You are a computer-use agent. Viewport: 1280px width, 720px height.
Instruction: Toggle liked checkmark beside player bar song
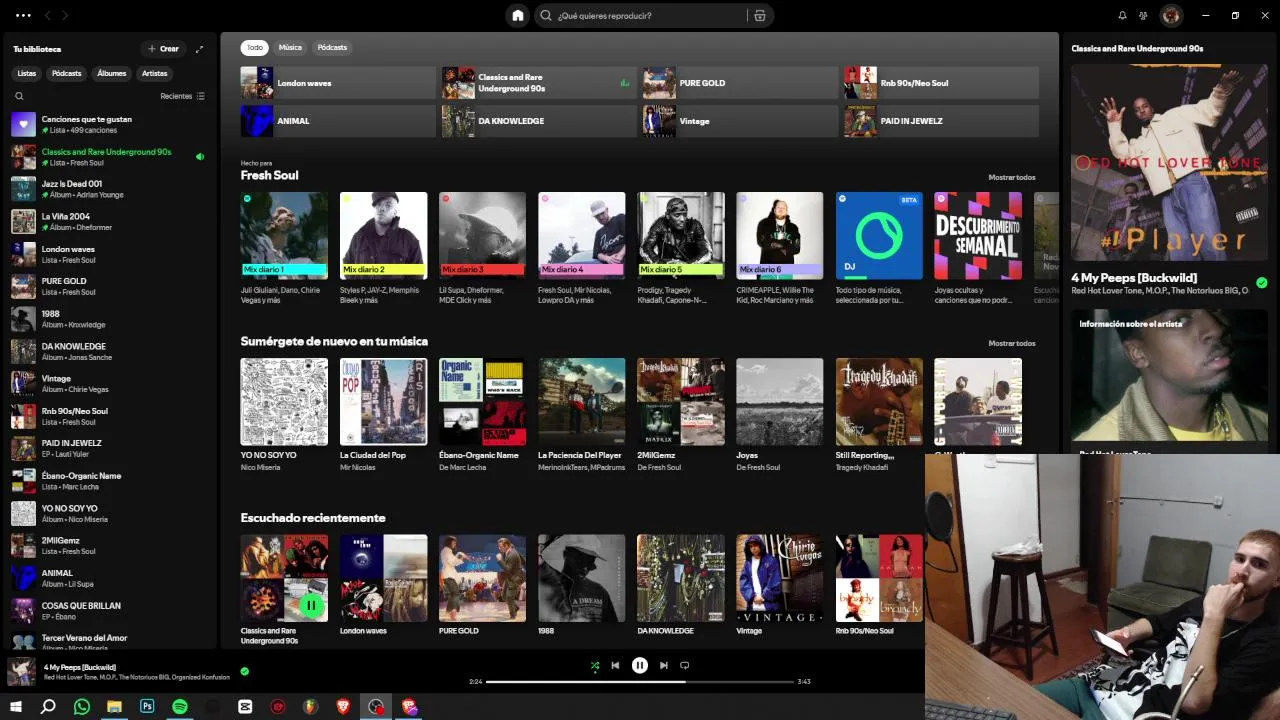[x=245, y=671]
